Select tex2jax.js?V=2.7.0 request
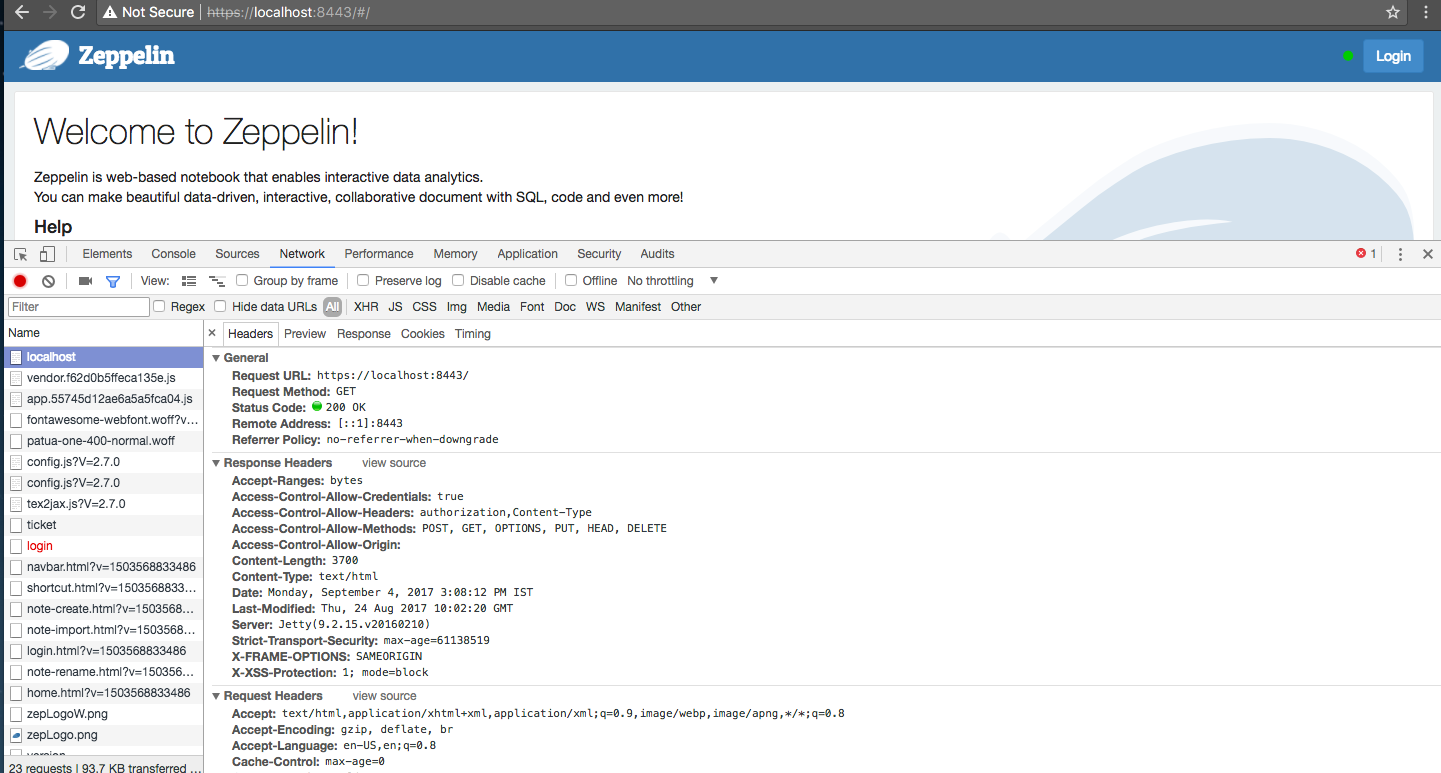 (x=104, y=504)
